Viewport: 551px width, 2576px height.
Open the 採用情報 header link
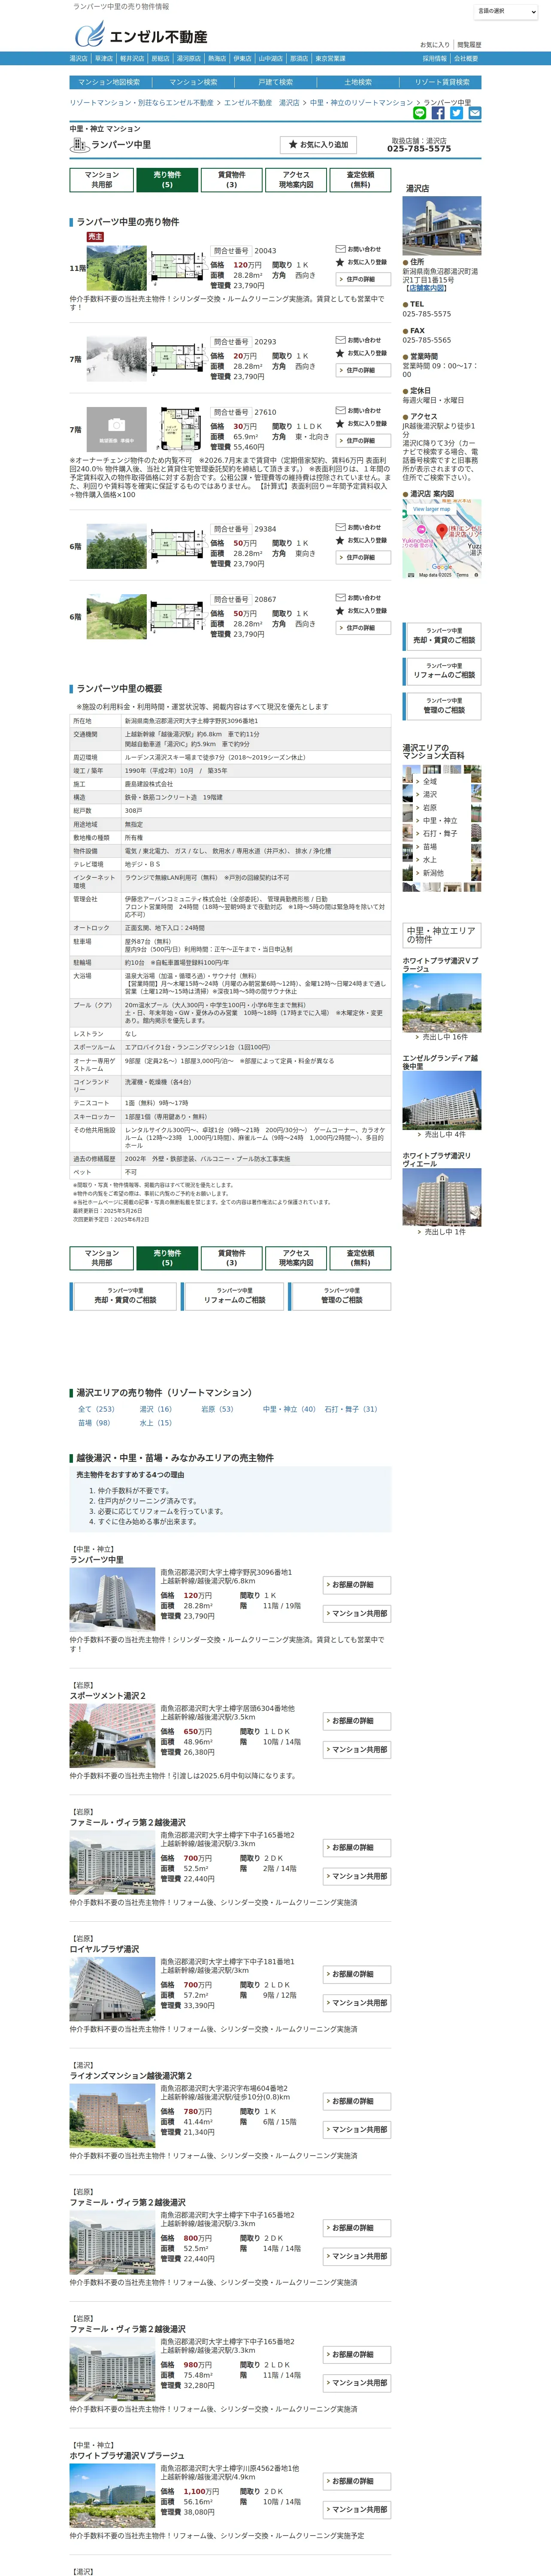pyautogui.click(x=434, y=59)
